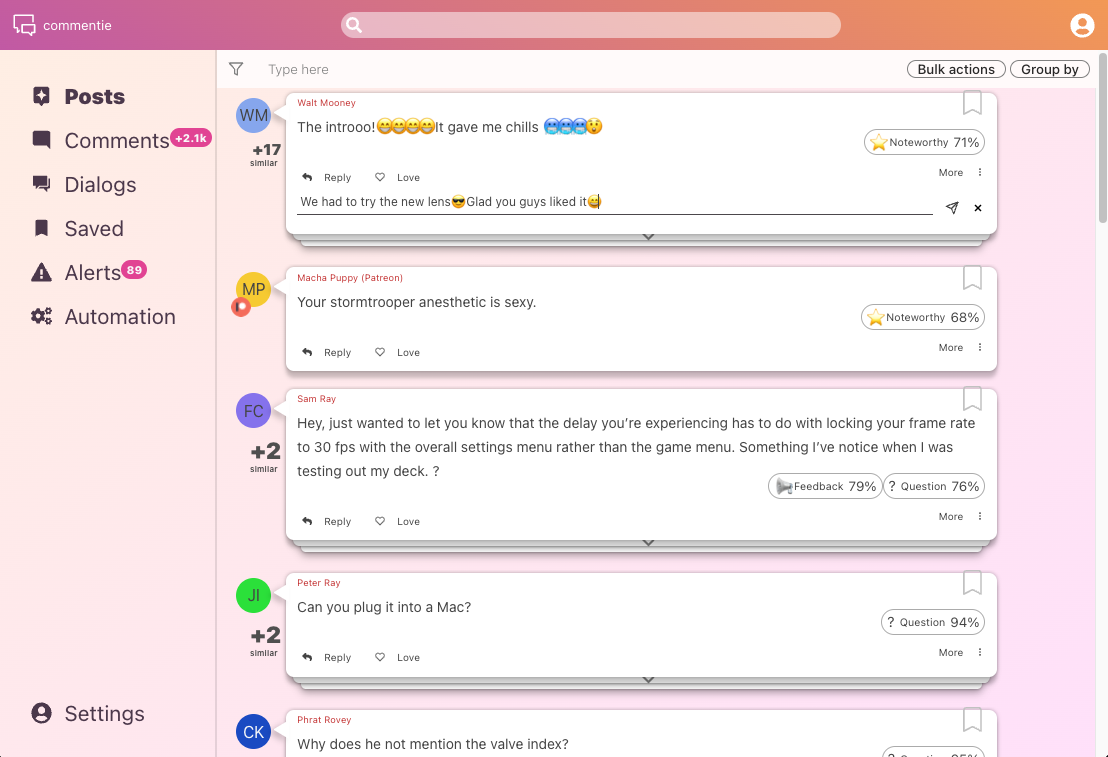Open the Bulk actions dropdown
This screenshot has width=1108, height=757.
pyautogui.click(x=956, y=69)
